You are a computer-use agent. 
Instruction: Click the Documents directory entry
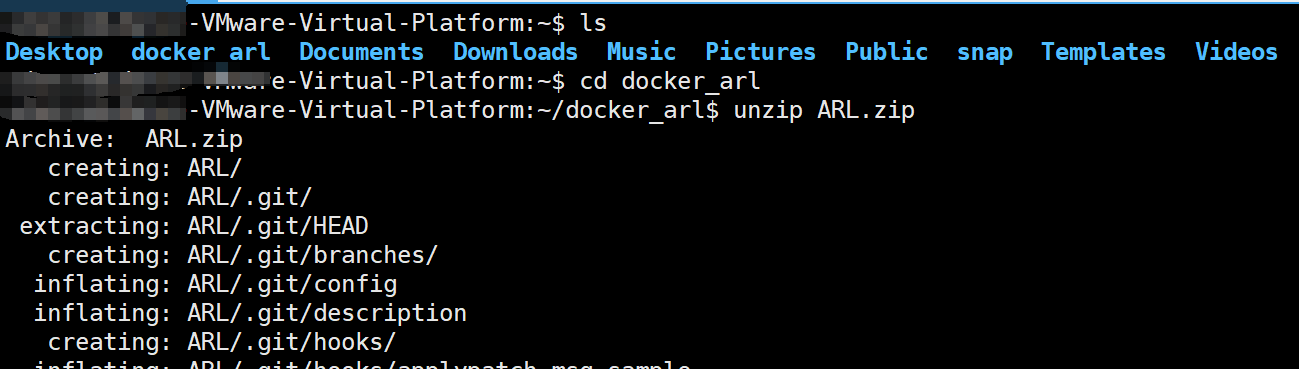click(361, 52)
